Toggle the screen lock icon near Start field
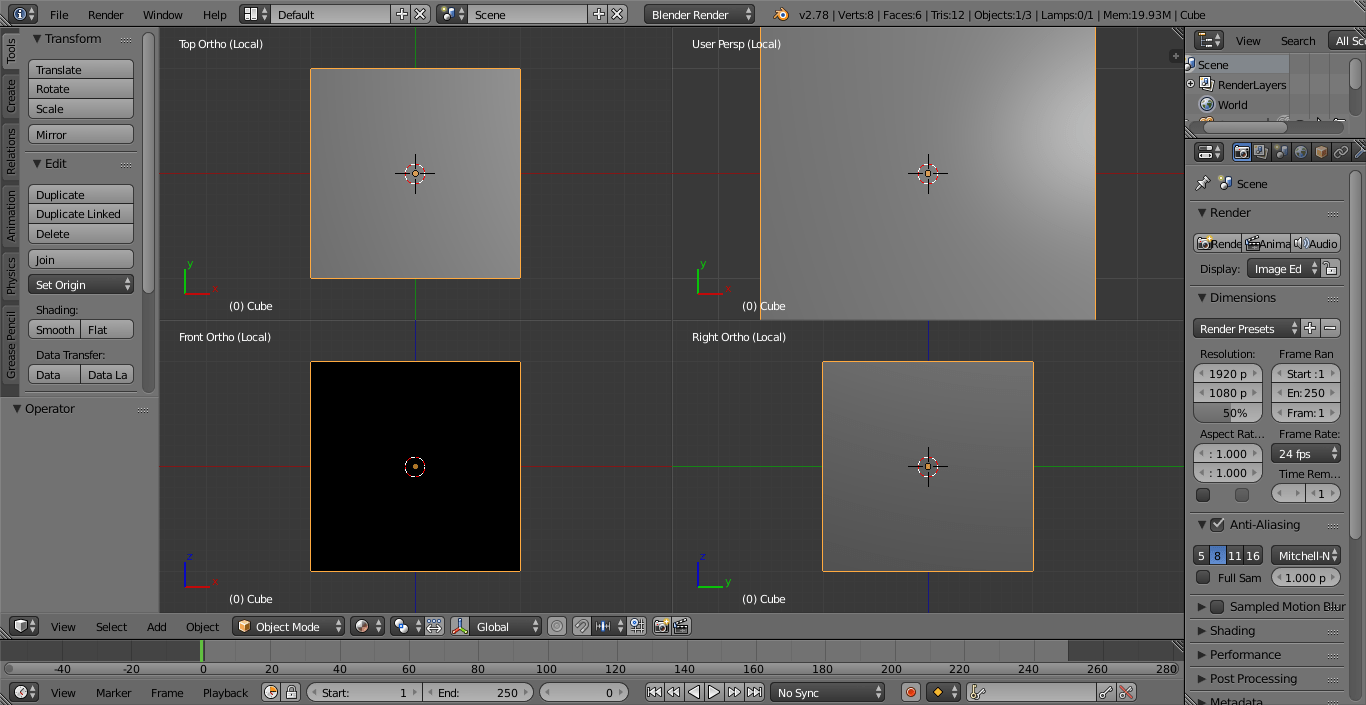The width and height of the screenshot is (1366, 705). point(291,692)
